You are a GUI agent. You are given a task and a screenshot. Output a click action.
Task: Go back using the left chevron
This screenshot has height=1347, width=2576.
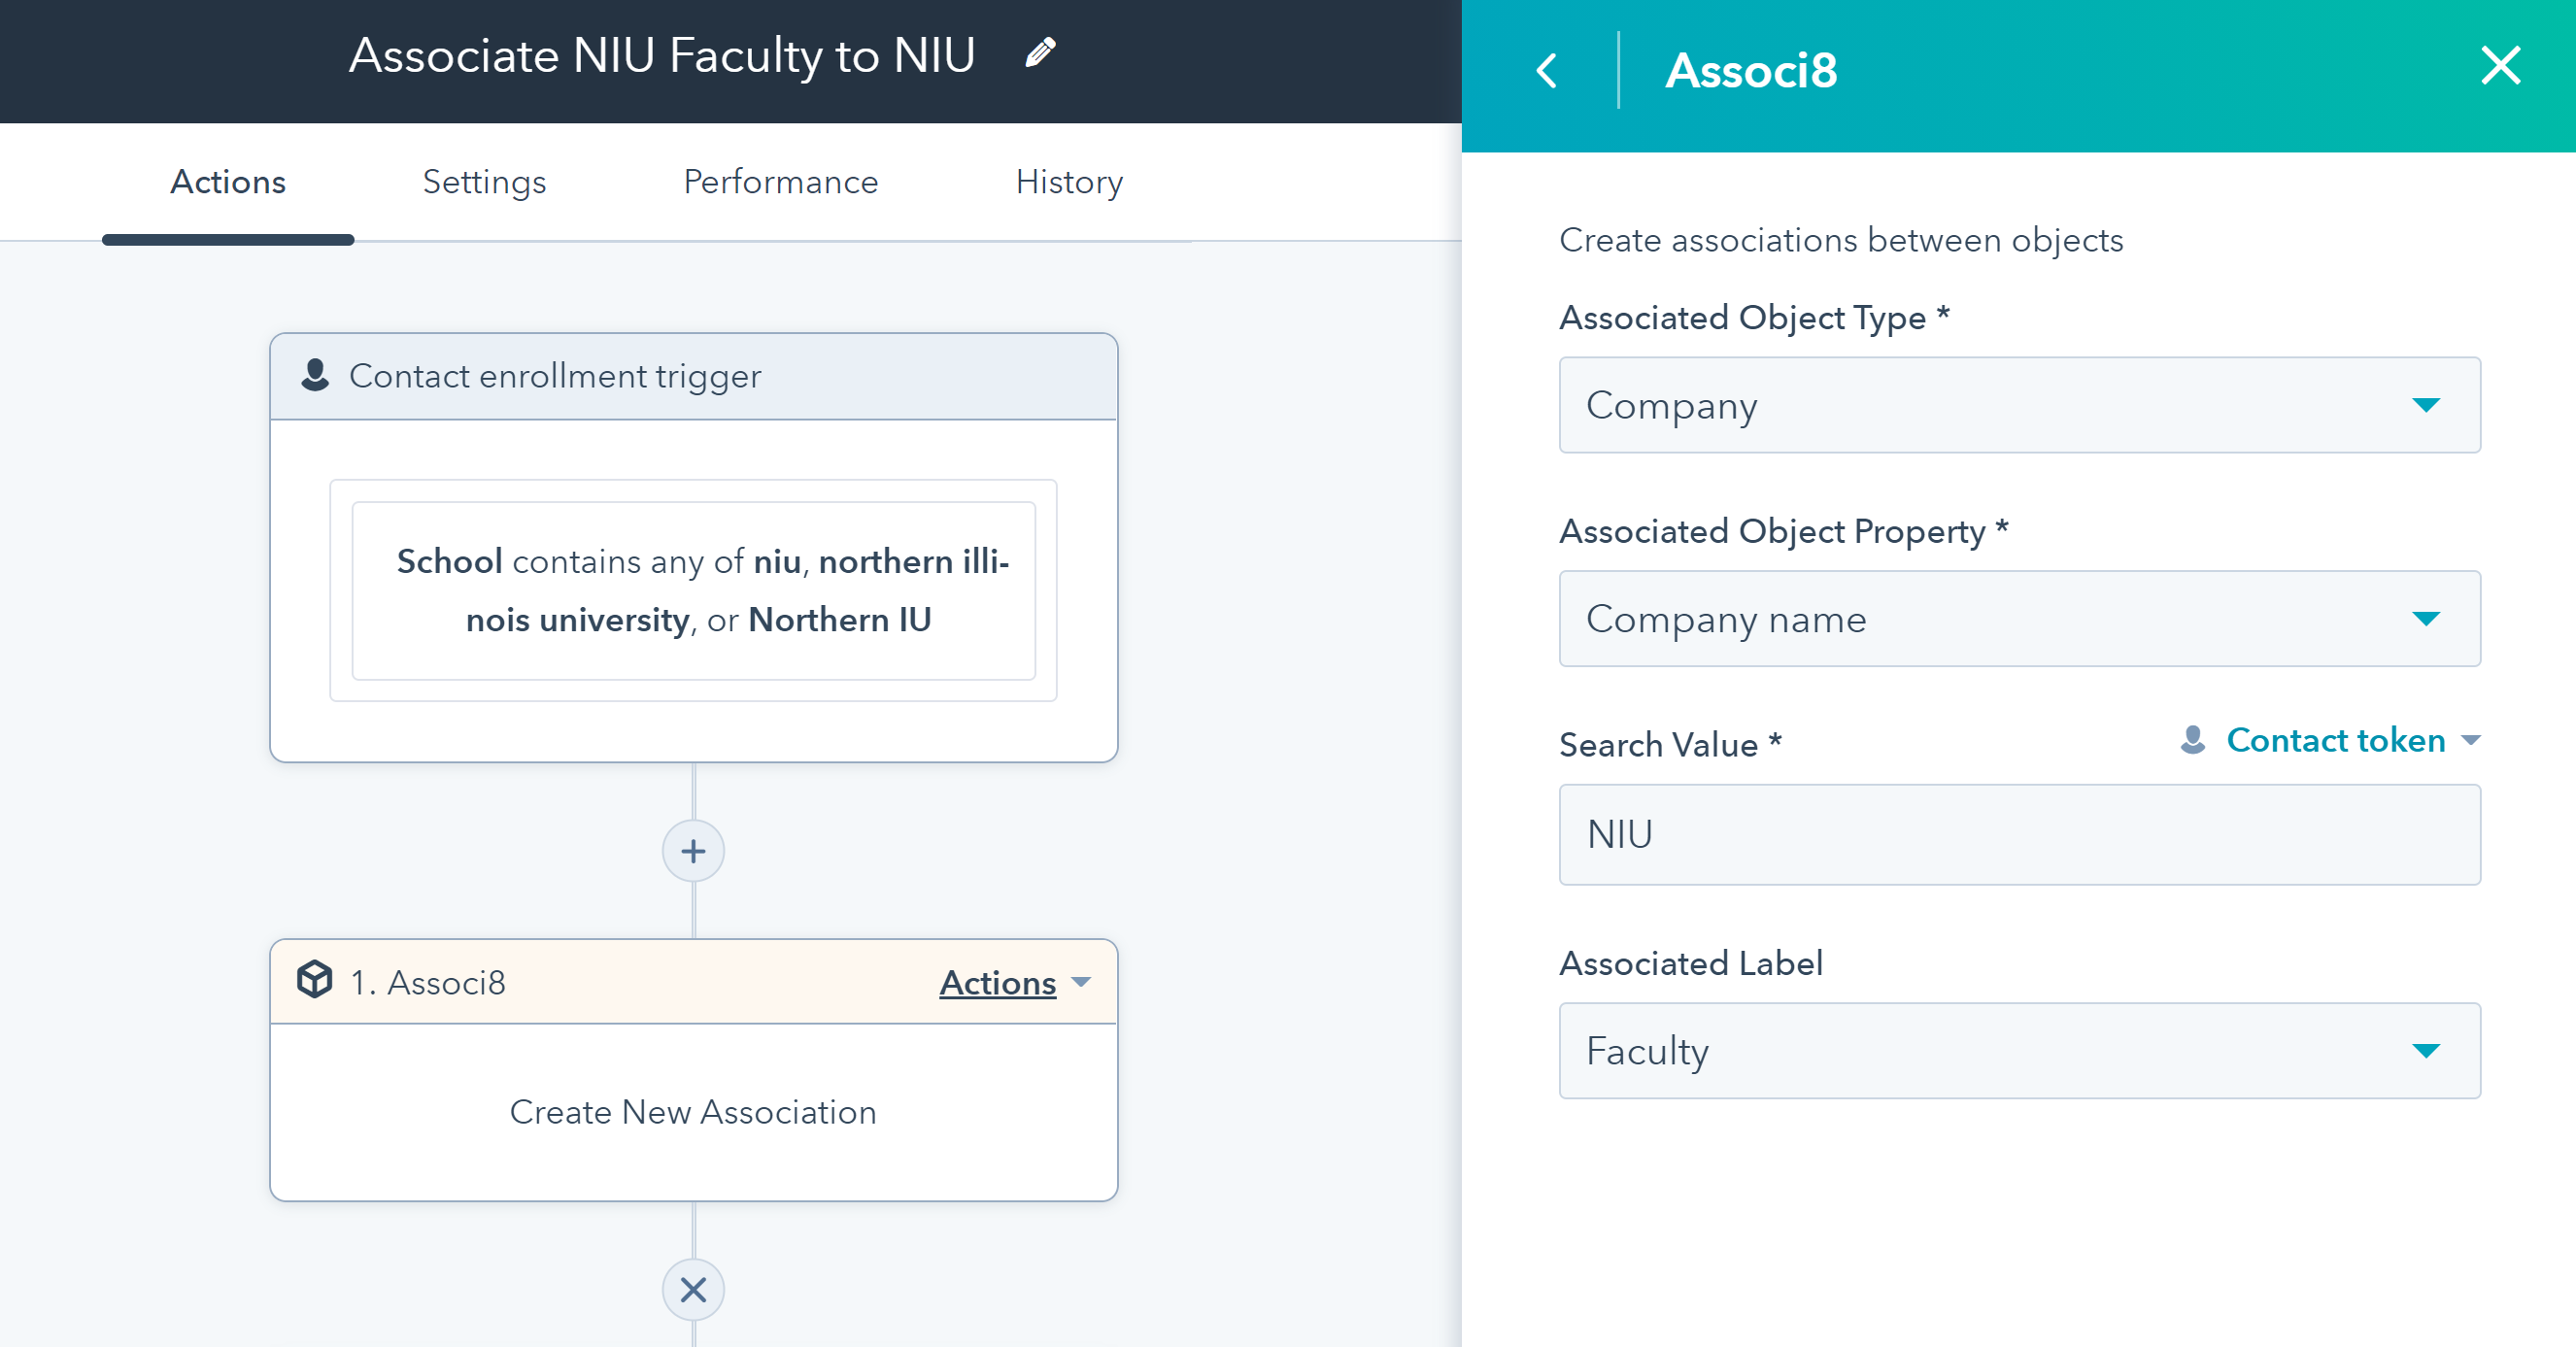pos(1547,71)
